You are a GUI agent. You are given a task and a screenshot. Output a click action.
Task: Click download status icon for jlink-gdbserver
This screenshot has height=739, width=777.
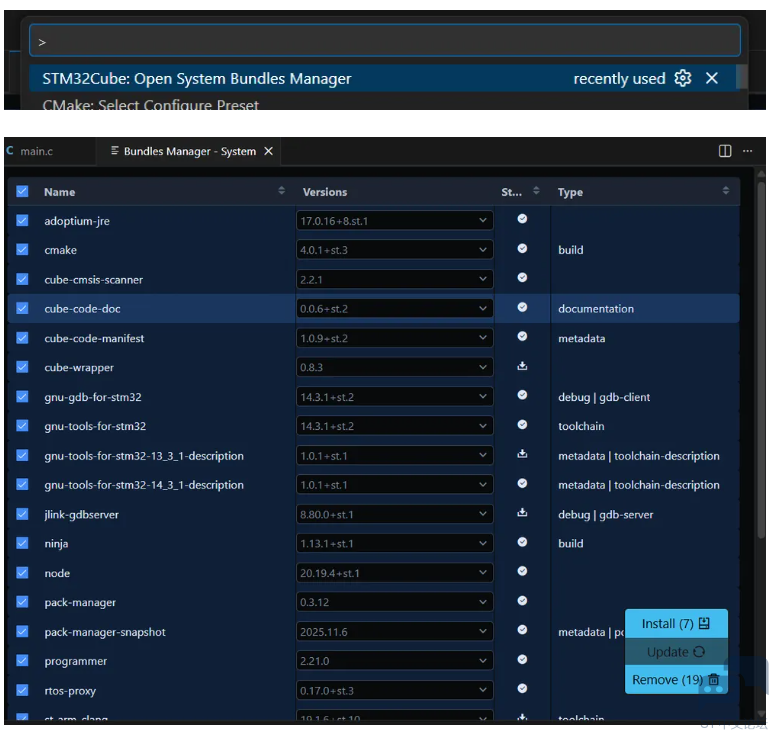click(522, 512)
